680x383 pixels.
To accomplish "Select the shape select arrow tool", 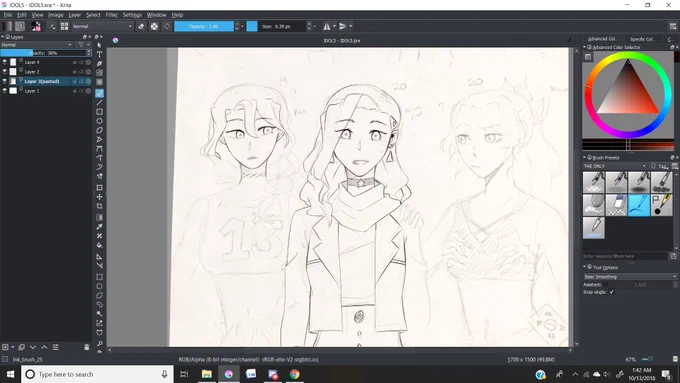I will click(99, 45).
